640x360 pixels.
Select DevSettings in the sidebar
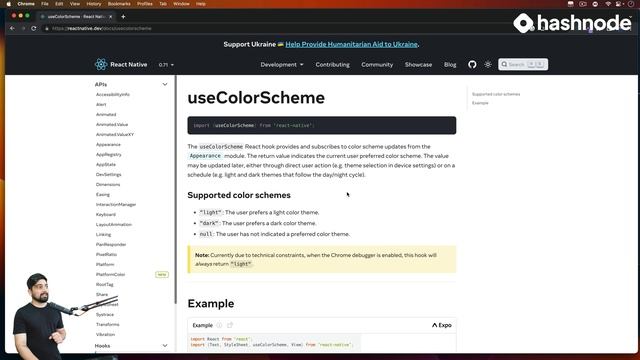109,175
